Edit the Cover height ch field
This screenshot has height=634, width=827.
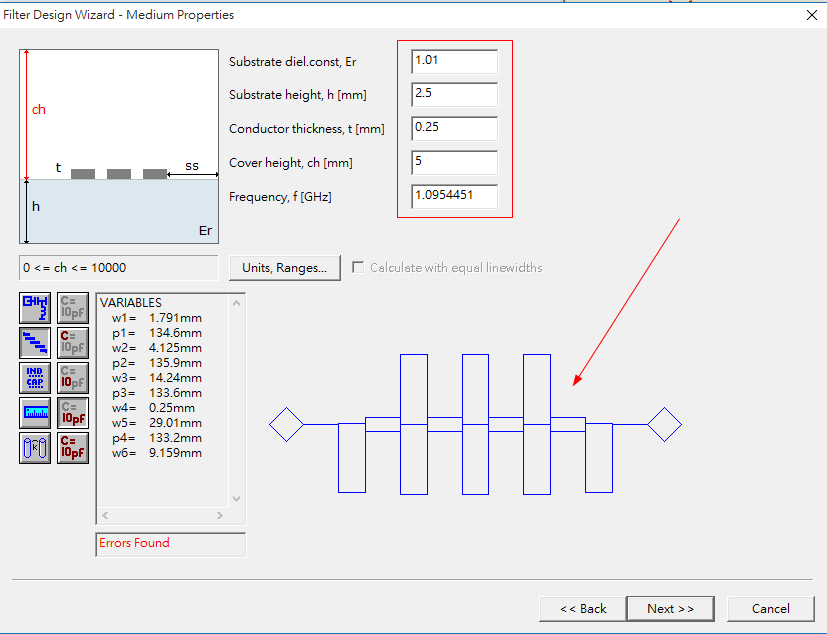point(454,162)
